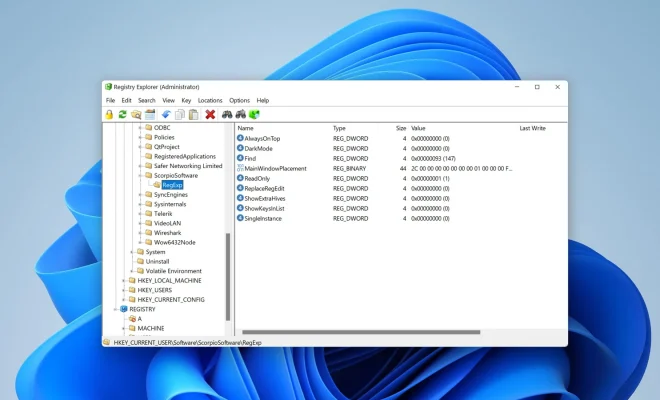Screen dimensions: 660x400
Task: Select the Wow6432Node key in the tree
Action: (x=174, y=242)
